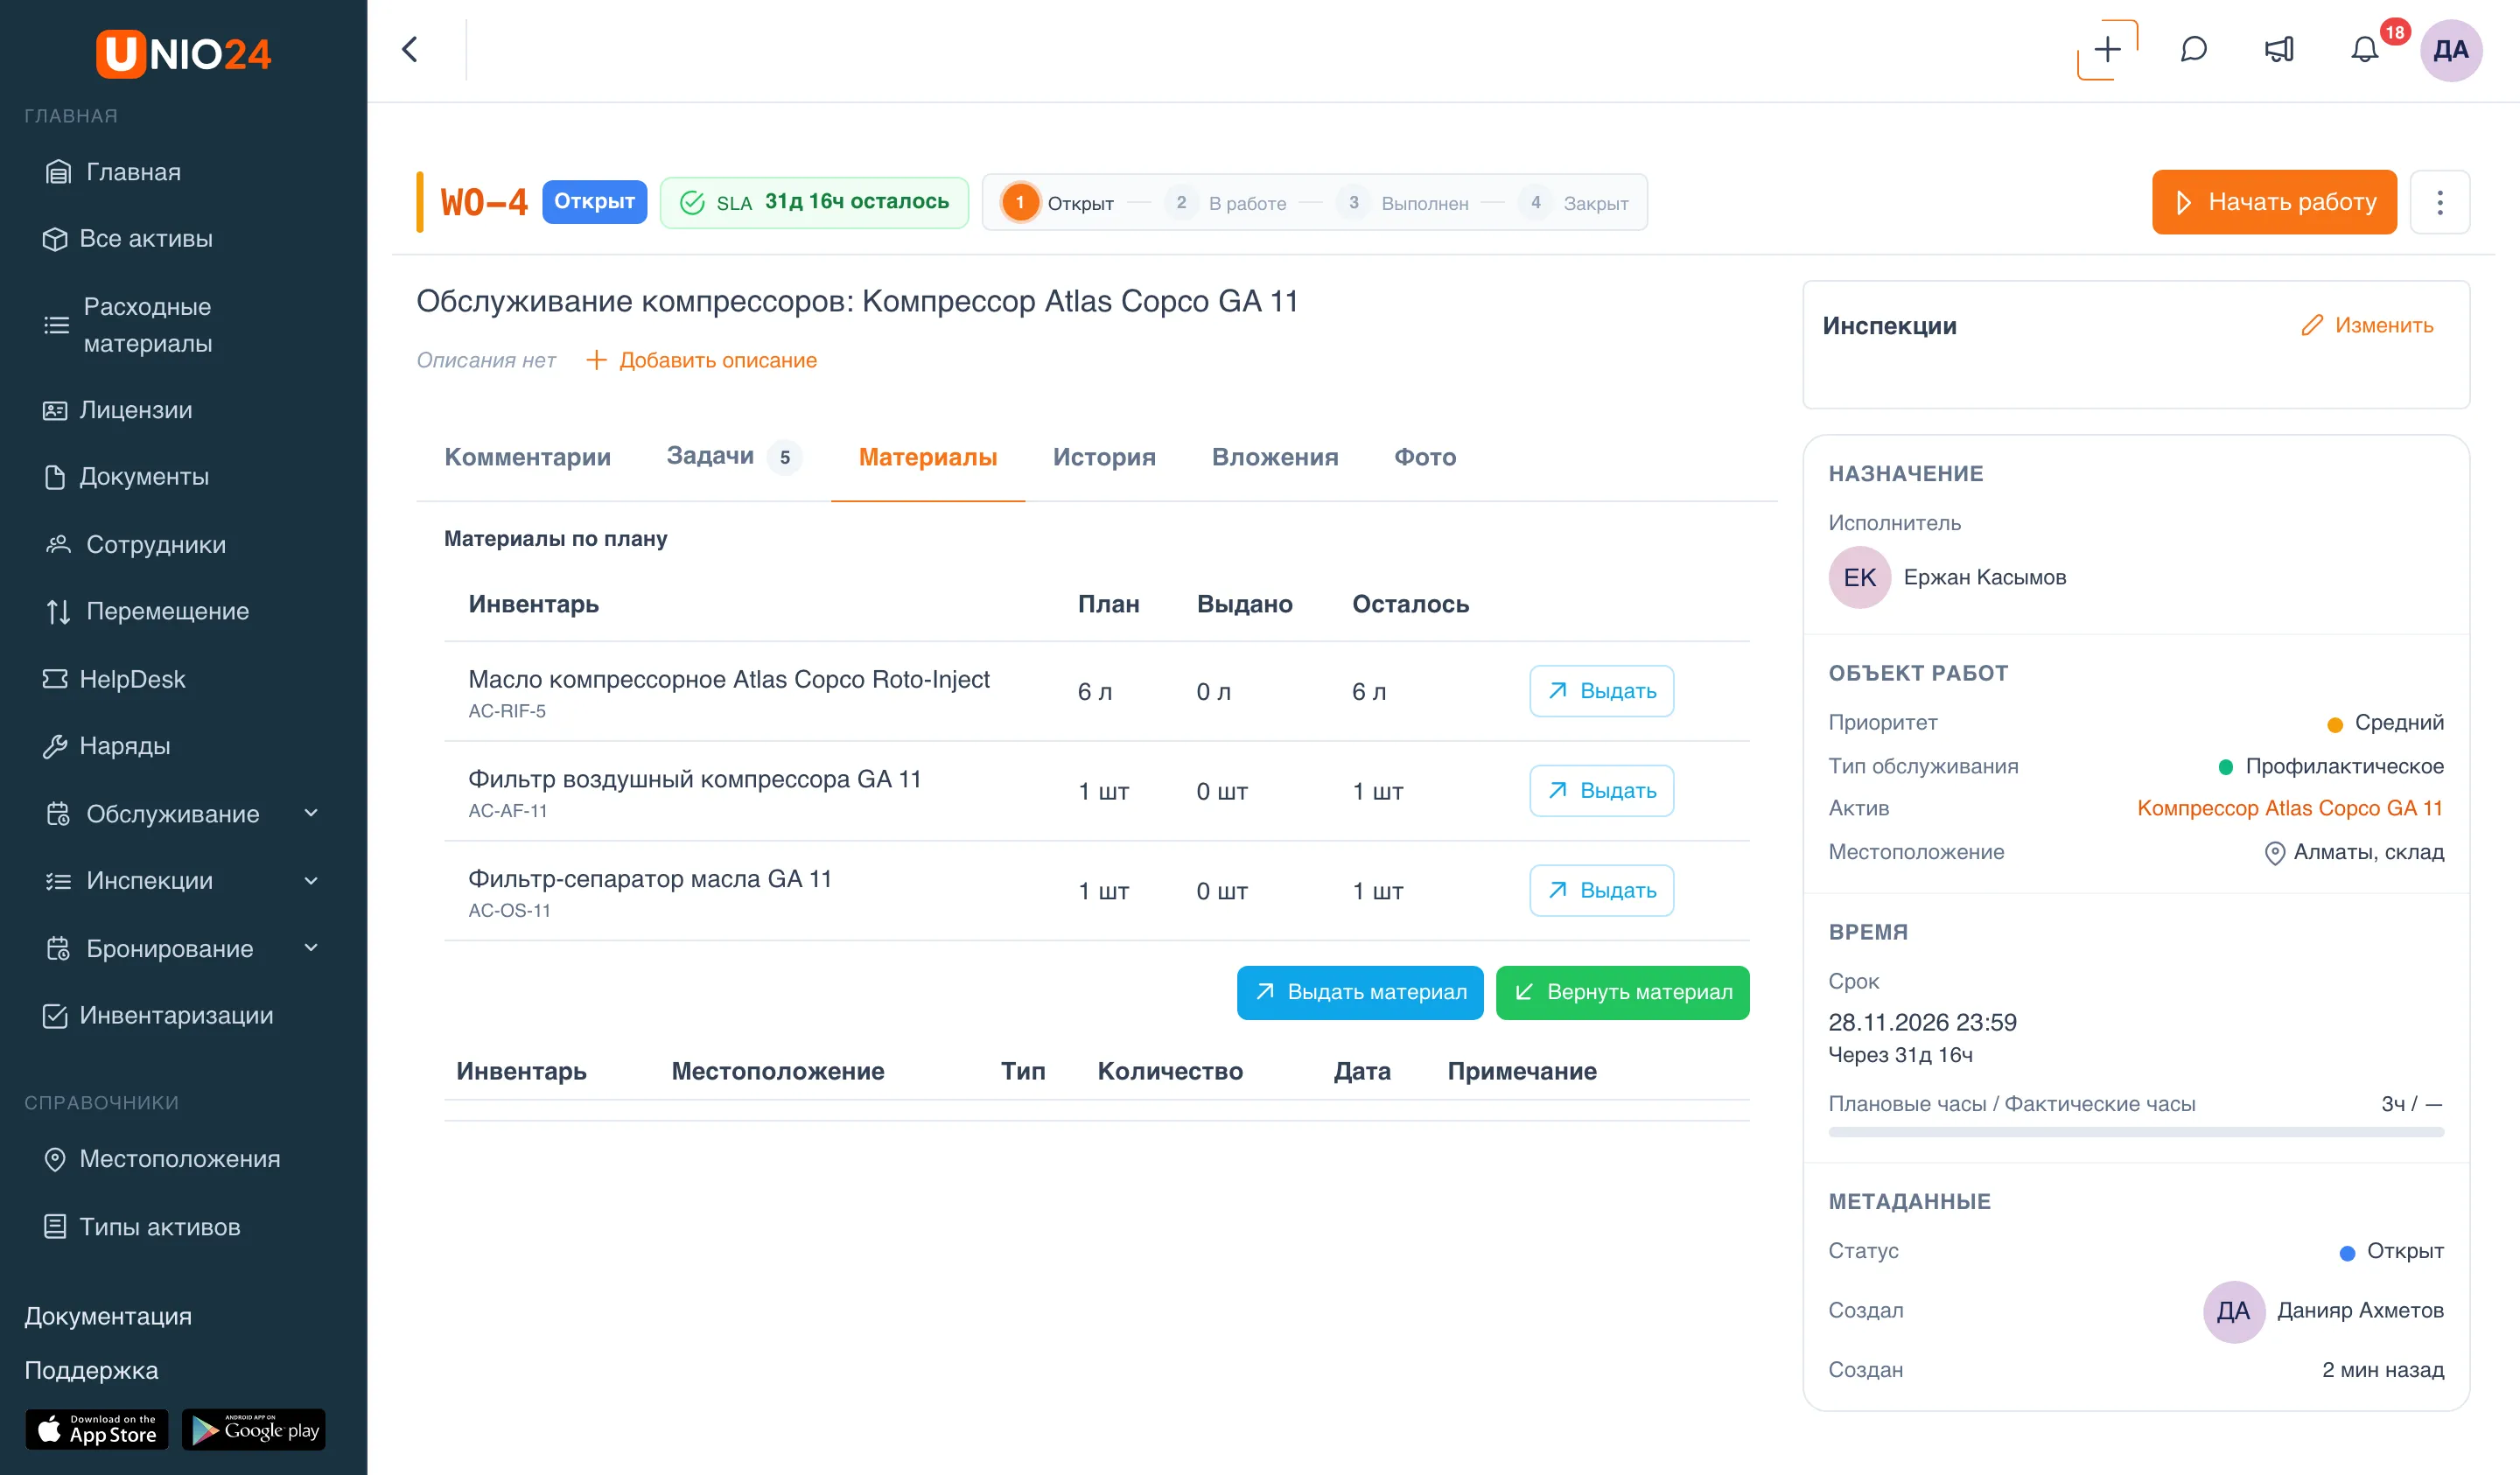This screenshot has width=2520, height=1475.
Task: Open App Store download badge
Action: click(x=97, y=1430)
